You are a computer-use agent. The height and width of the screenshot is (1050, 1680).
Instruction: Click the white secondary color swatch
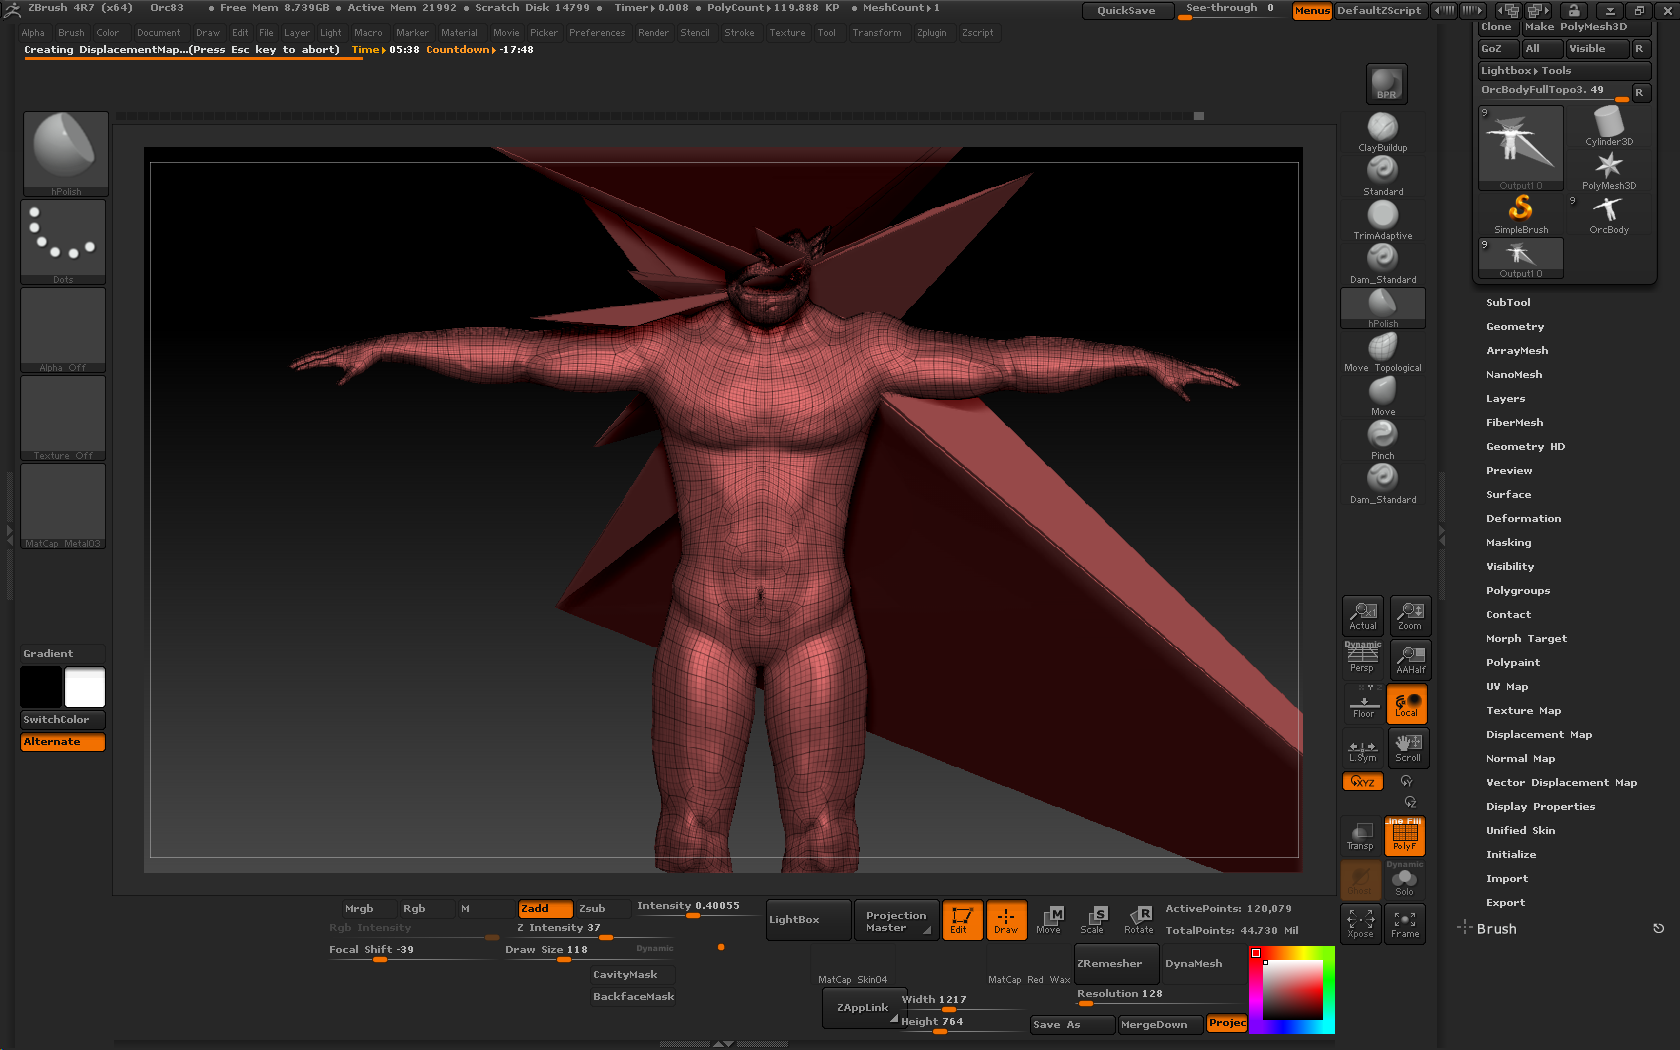click(85, 688)
